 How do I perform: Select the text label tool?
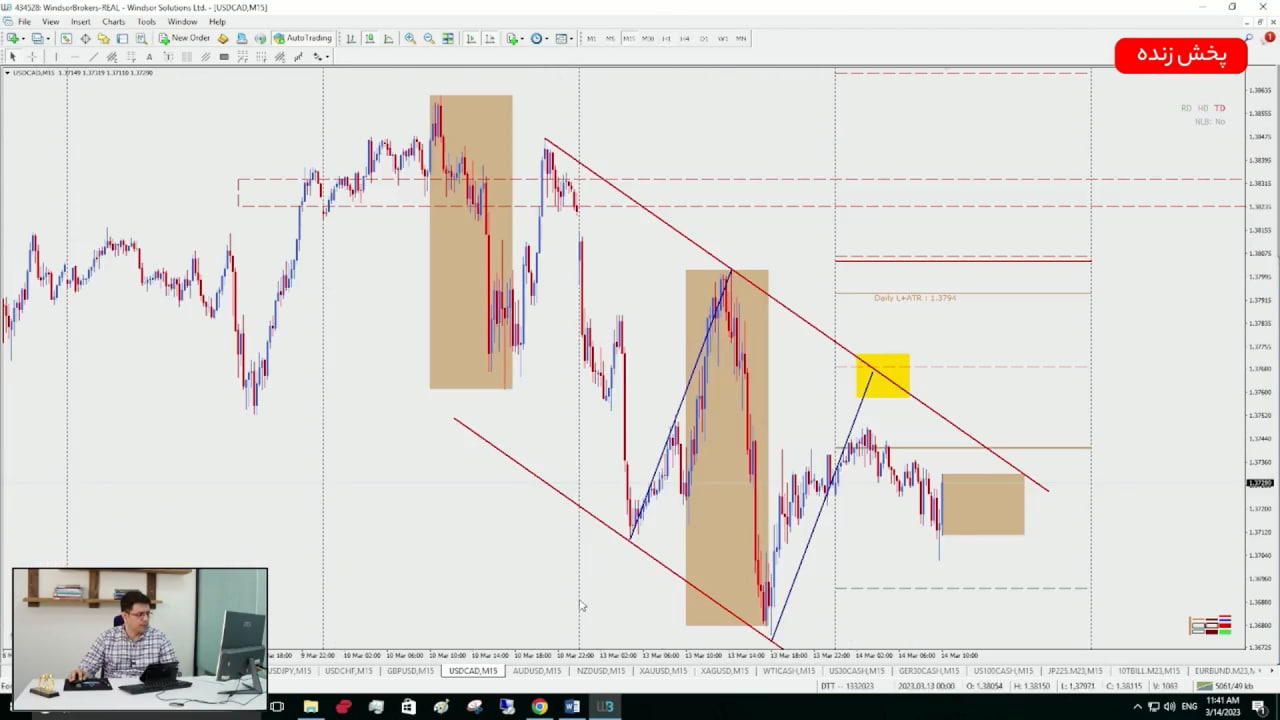(168, 57)
